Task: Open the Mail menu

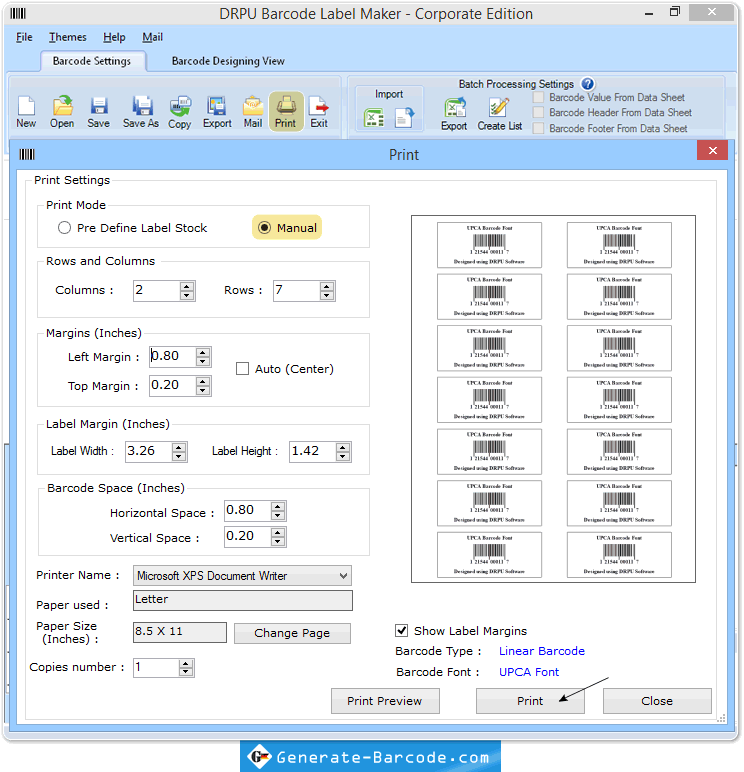Action: point(153,37)
